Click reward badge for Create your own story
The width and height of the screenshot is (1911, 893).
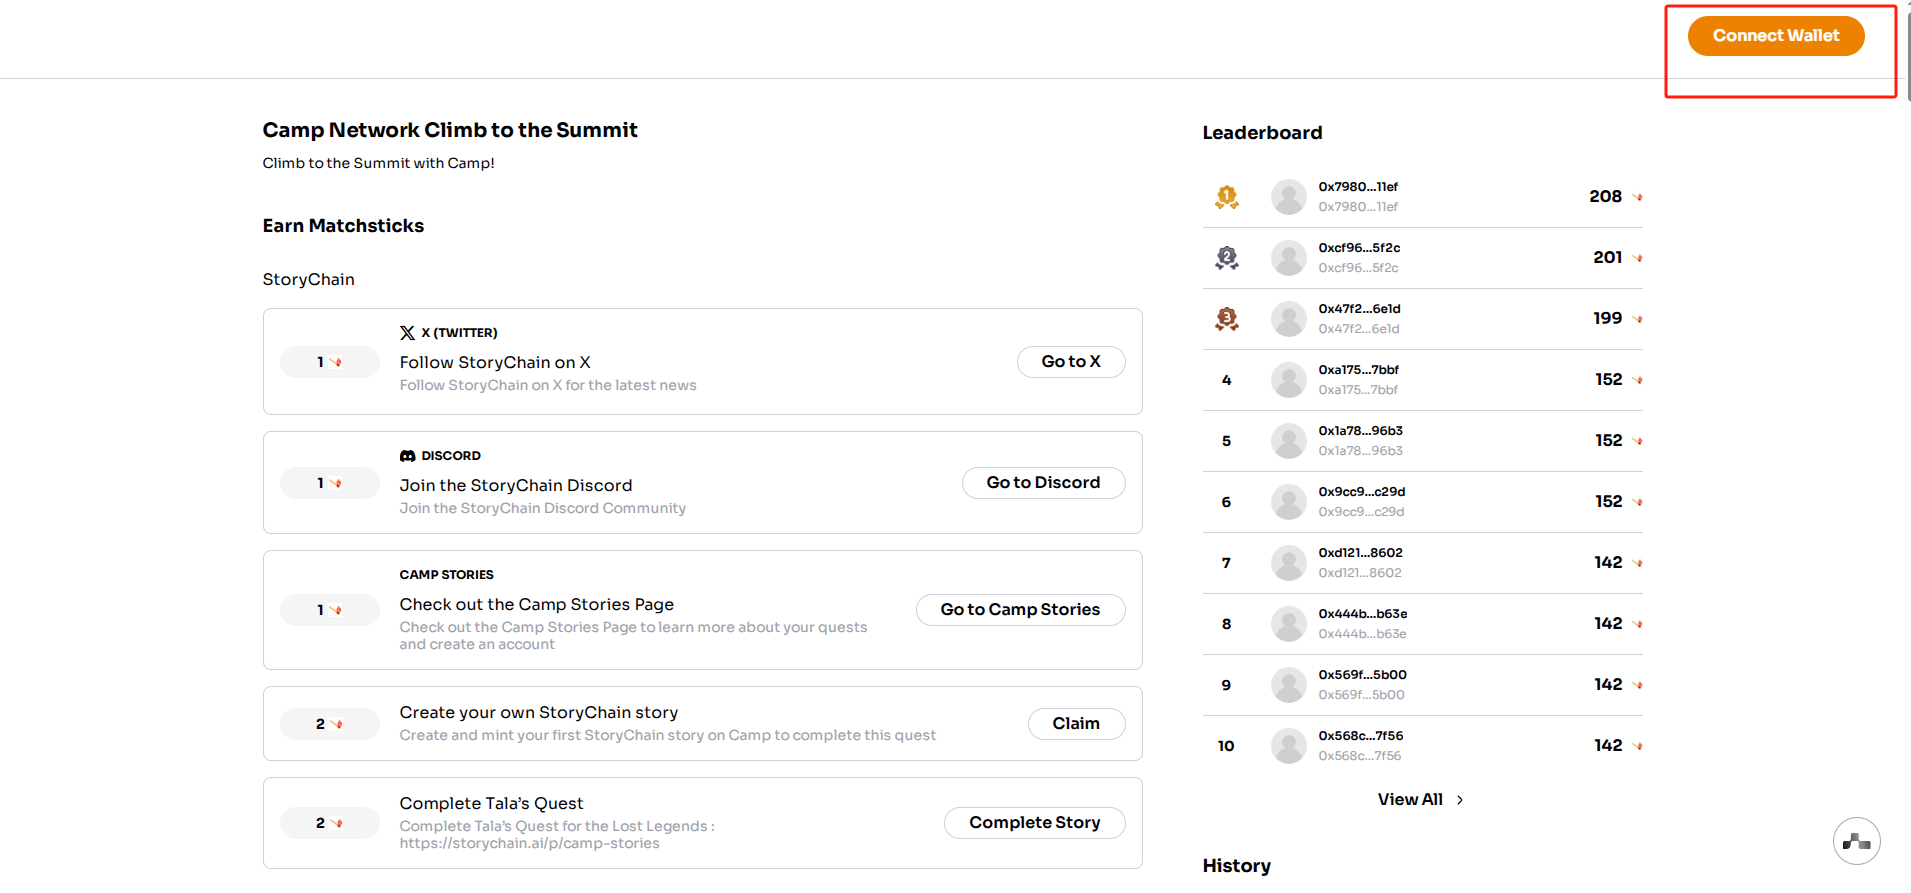tap(330, 724)
